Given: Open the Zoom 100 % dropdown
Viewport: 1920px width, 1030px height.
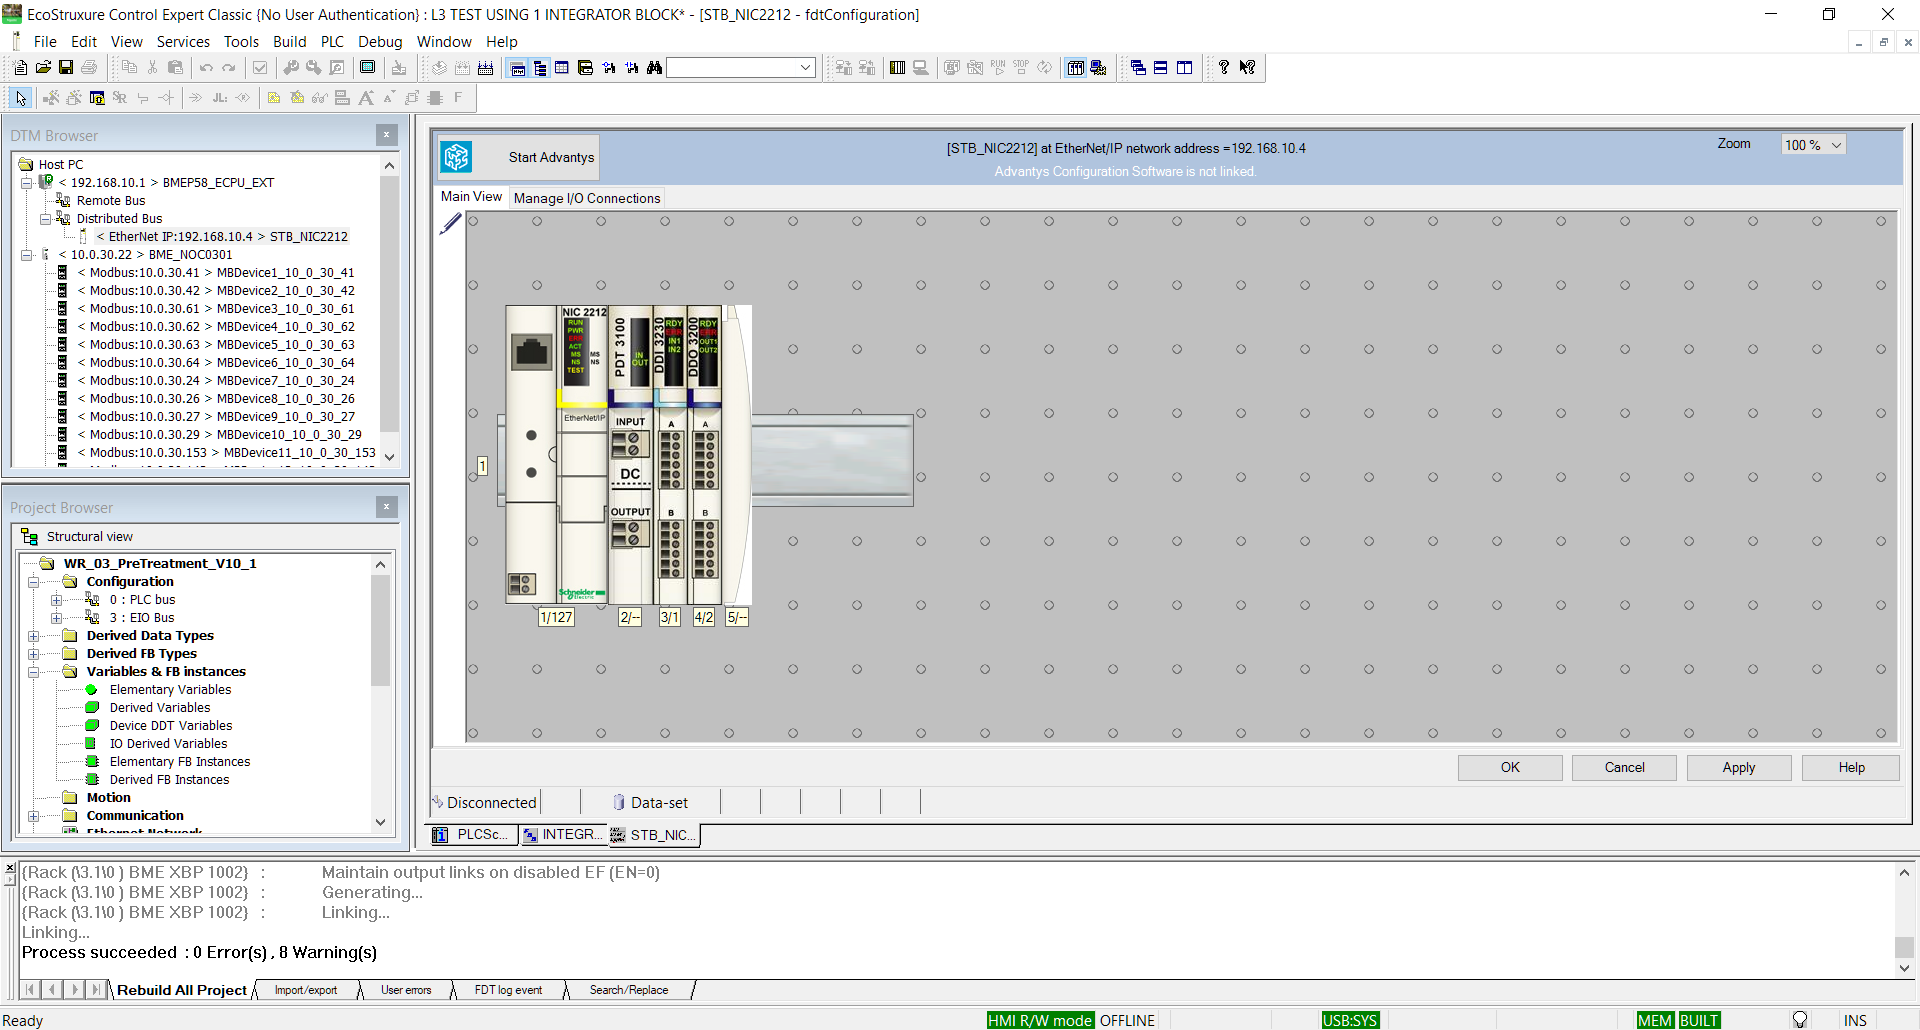Looking at the screenshot, I should (1836, 145).
